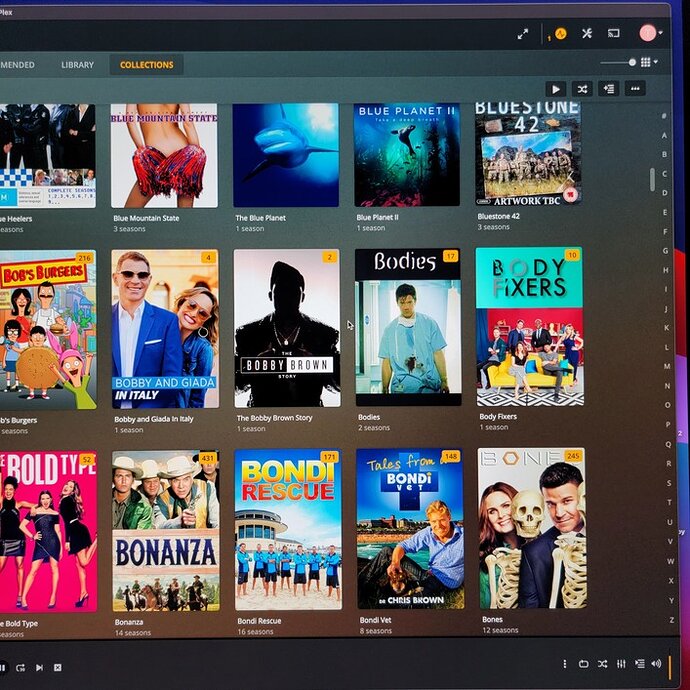
Task: Jump to # in alphabet index
Action: [x=664, y=116]
